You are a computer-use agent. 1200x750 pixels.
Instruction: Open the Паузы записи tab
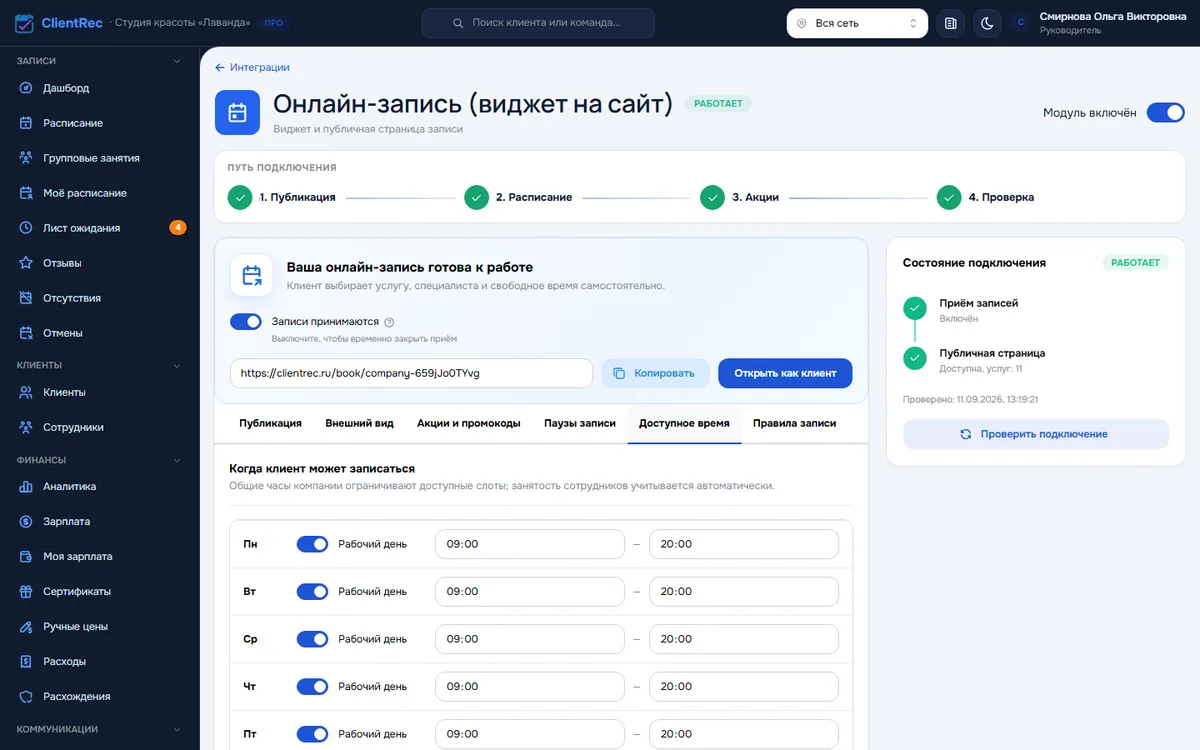point(580,423)
